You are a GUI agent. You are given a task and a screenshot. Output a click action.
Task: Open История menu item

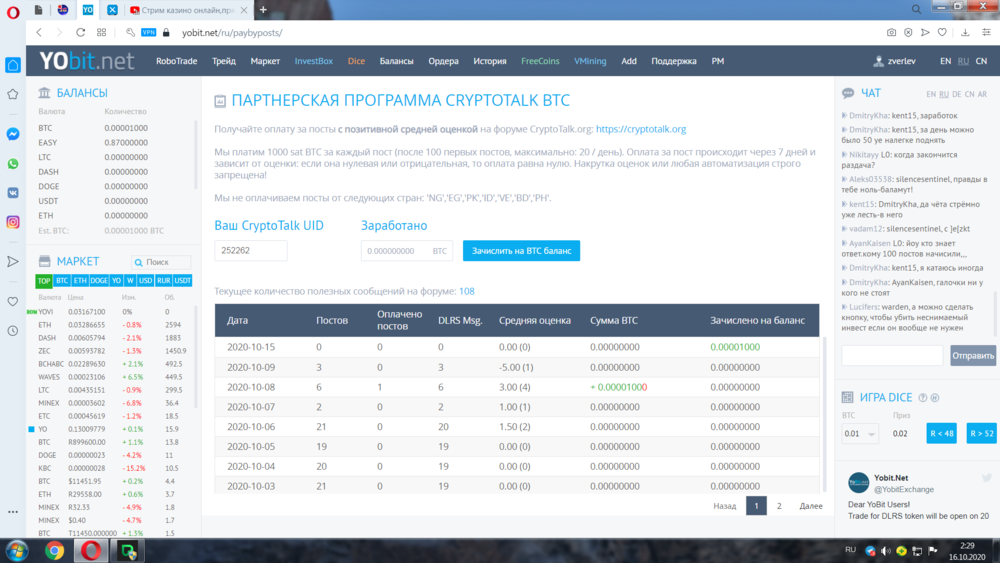click(490, 61)
